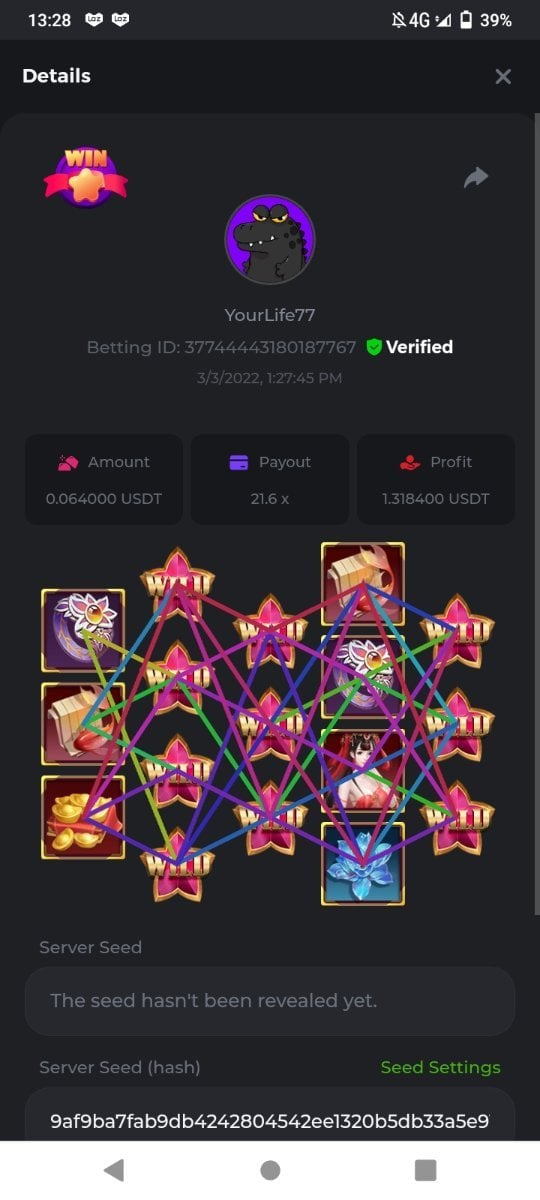Tap the Android back navigation button

pos(114,1170)
